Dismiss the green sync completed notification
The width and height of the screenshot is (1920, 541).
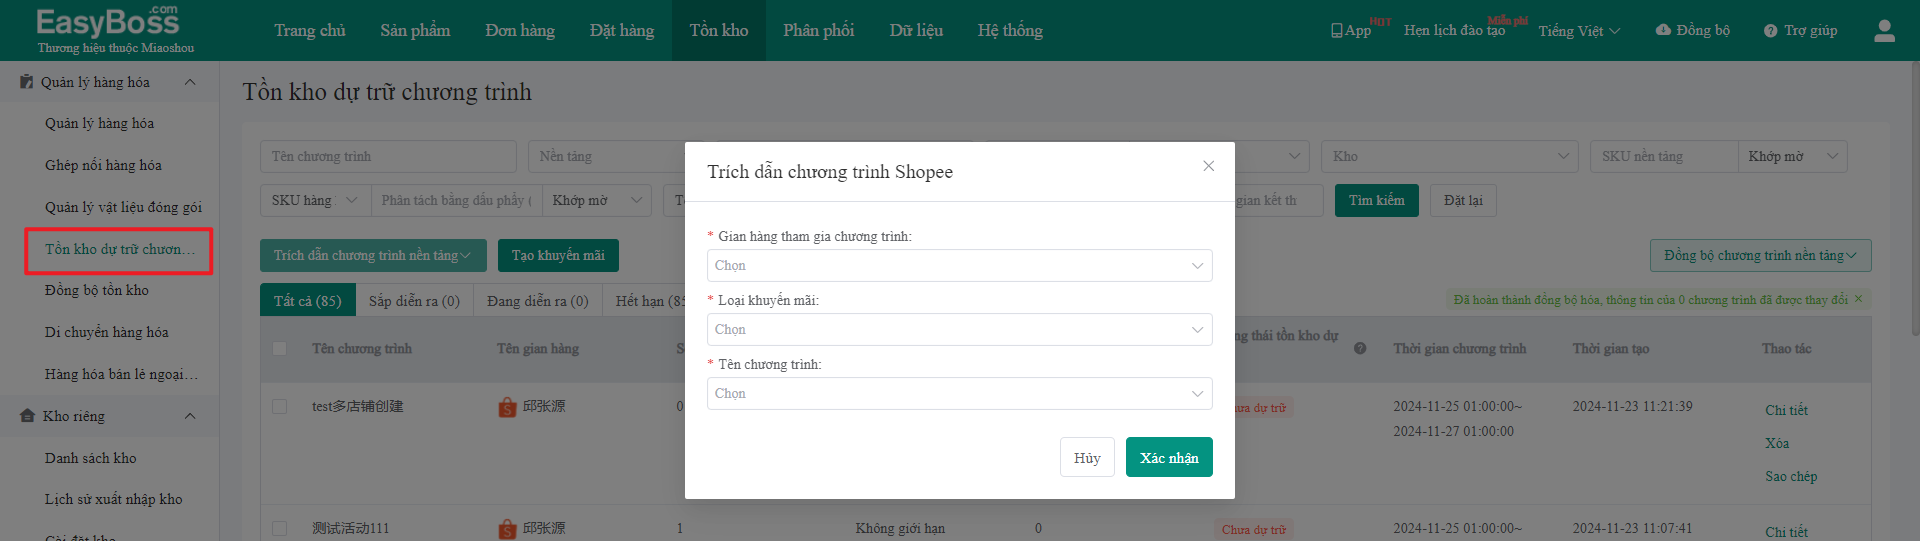1858,299
